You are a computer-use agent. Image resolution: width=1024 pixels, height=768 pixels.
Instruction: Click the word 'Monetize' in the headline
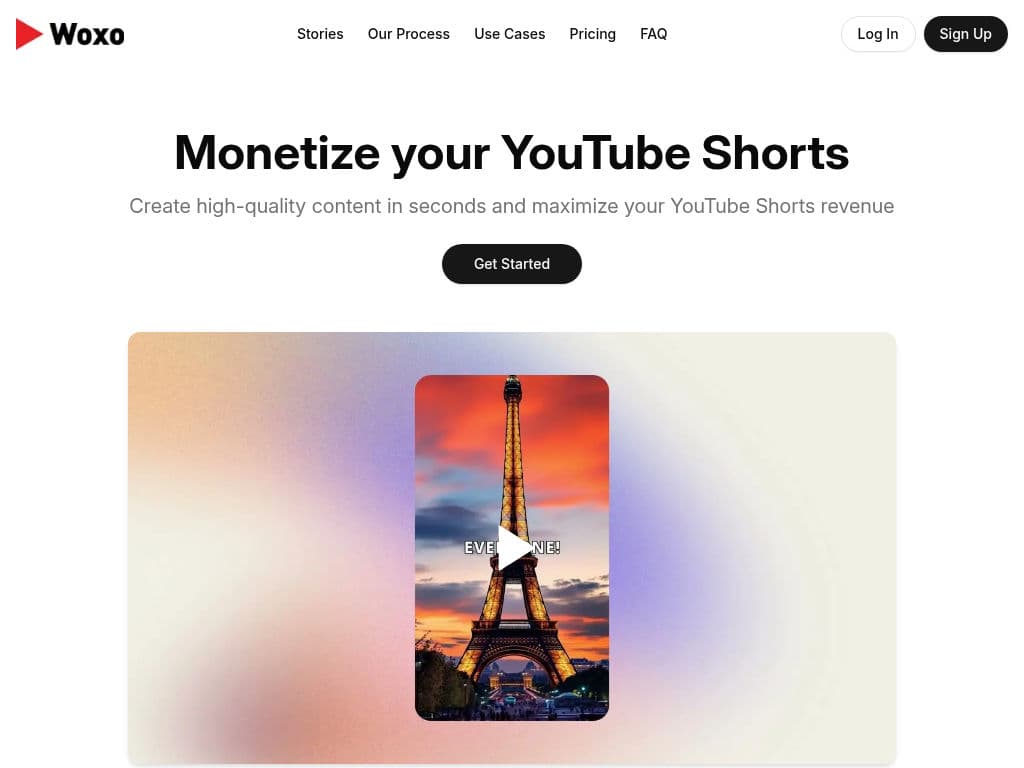[x=277, y=153]
